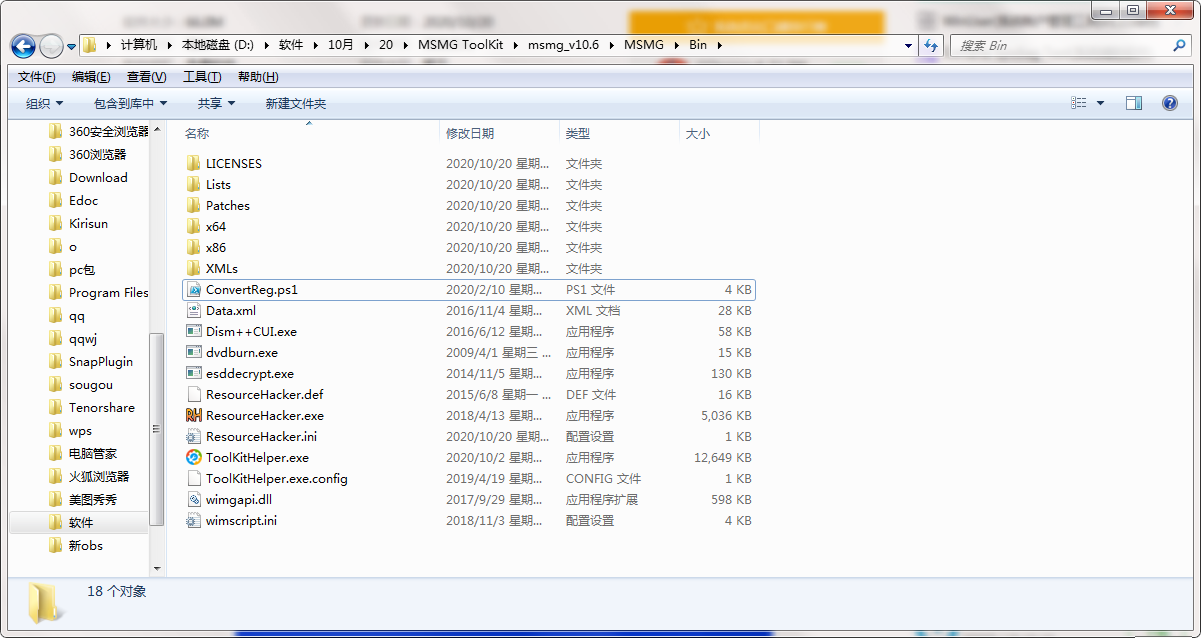This screenshot has height=638, width=1201.
Task: Click the Forward navigation arrow button
Action: (x=51, y=45)
